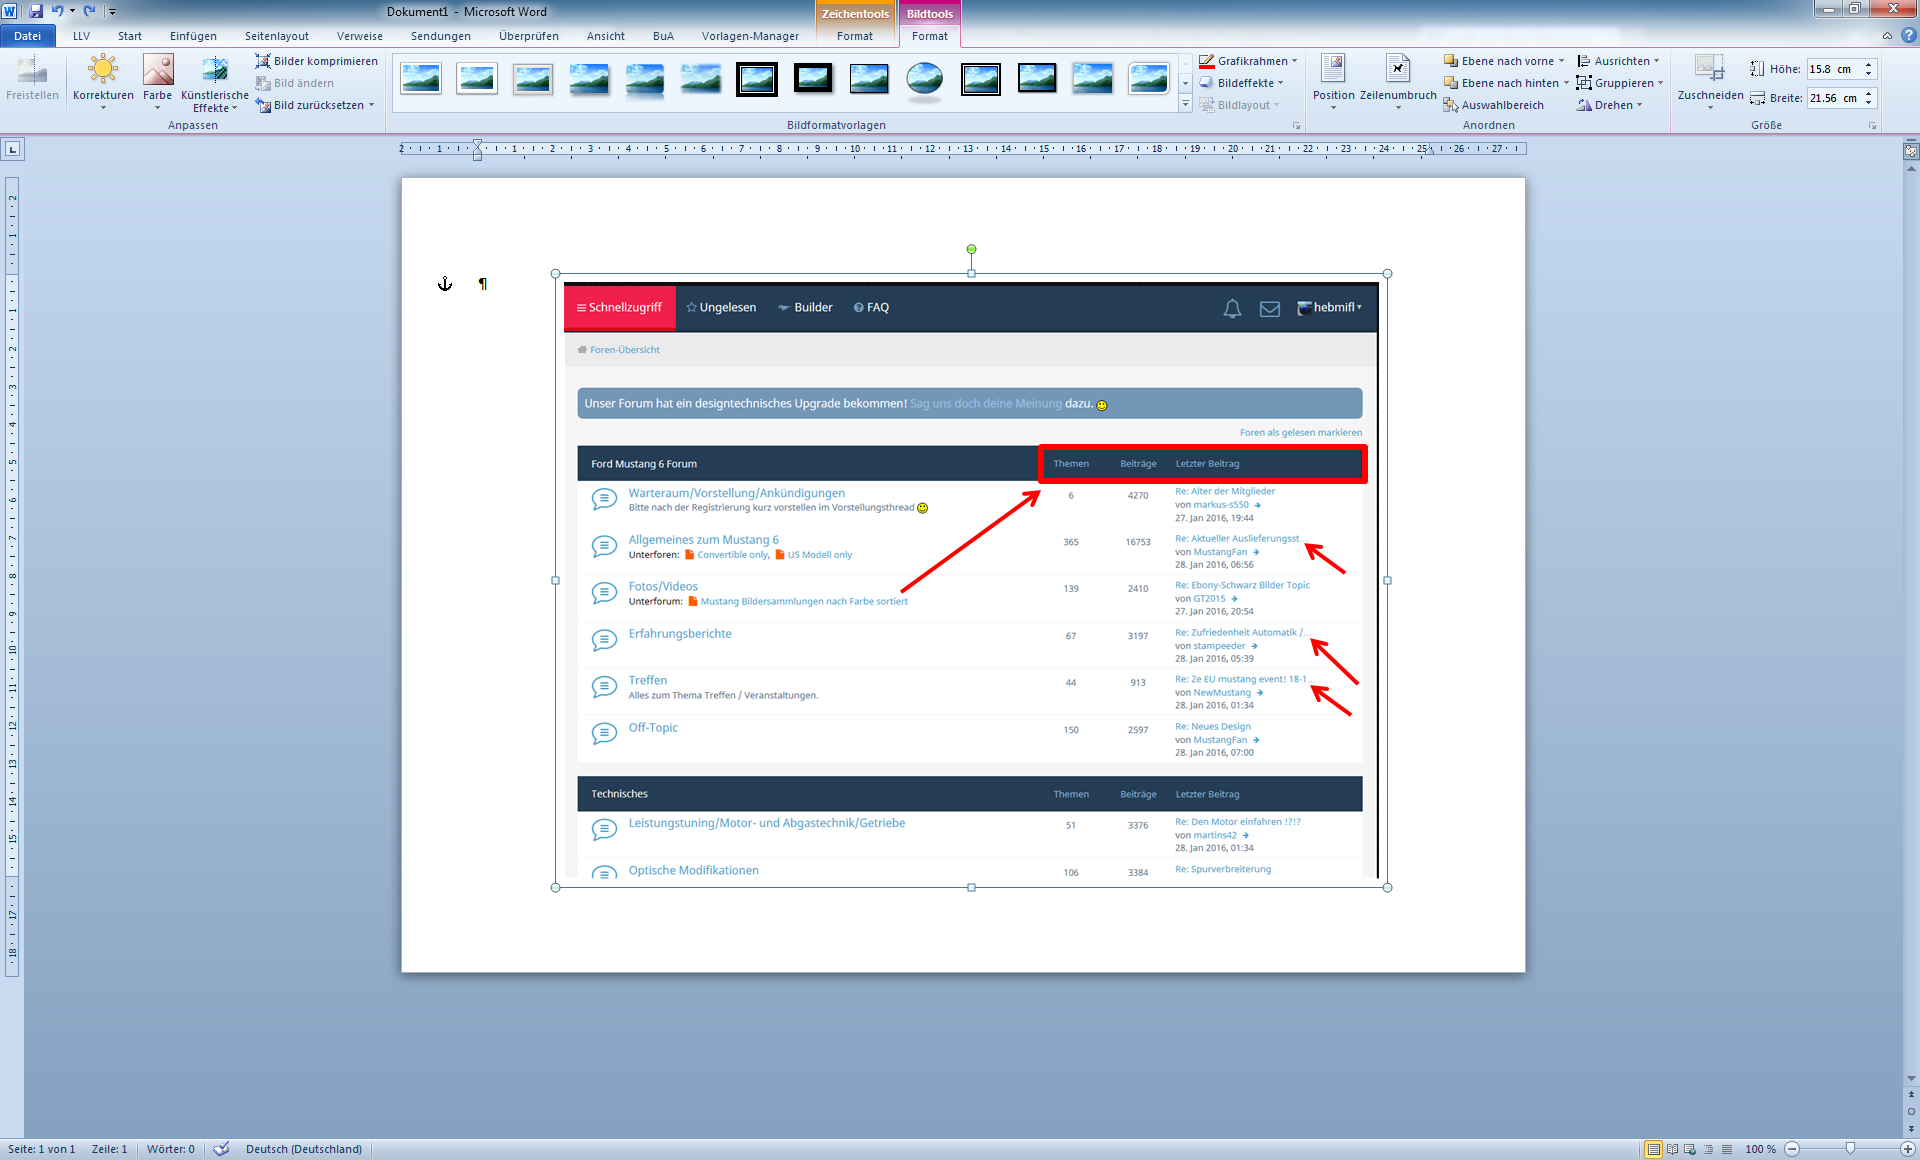This screenshot has height=1160, width=1920.
Task: Decrease Breite with the down spinner
Action: (1869, 103)
